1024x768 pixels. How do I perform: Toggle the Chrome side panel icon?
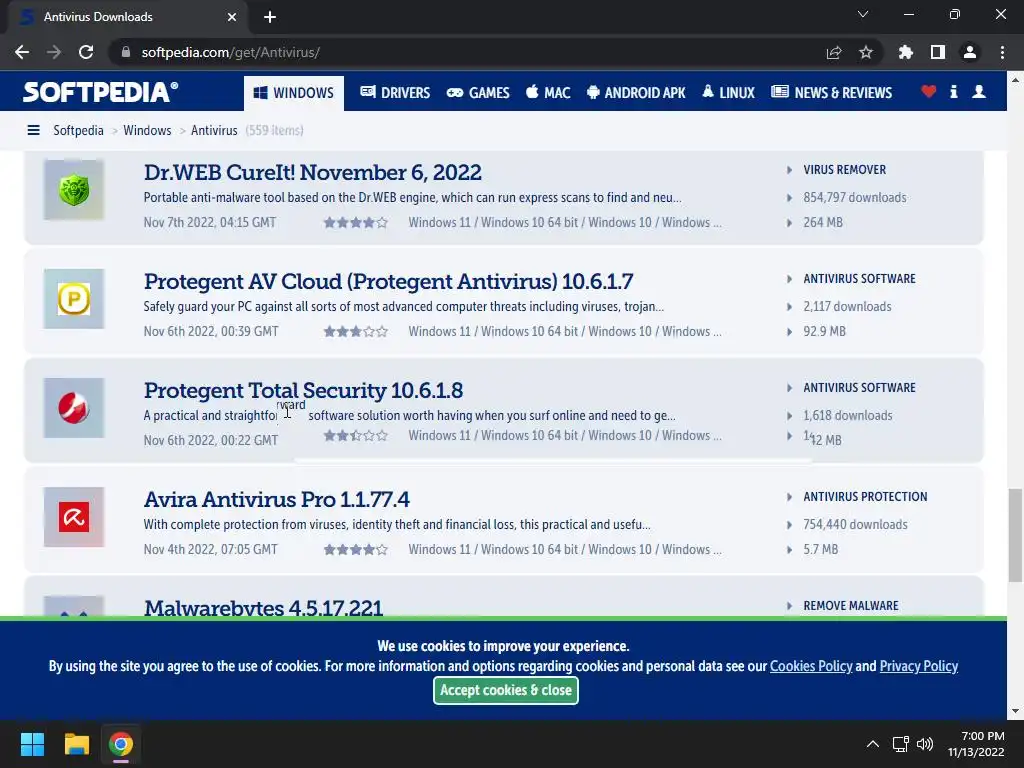938,52
